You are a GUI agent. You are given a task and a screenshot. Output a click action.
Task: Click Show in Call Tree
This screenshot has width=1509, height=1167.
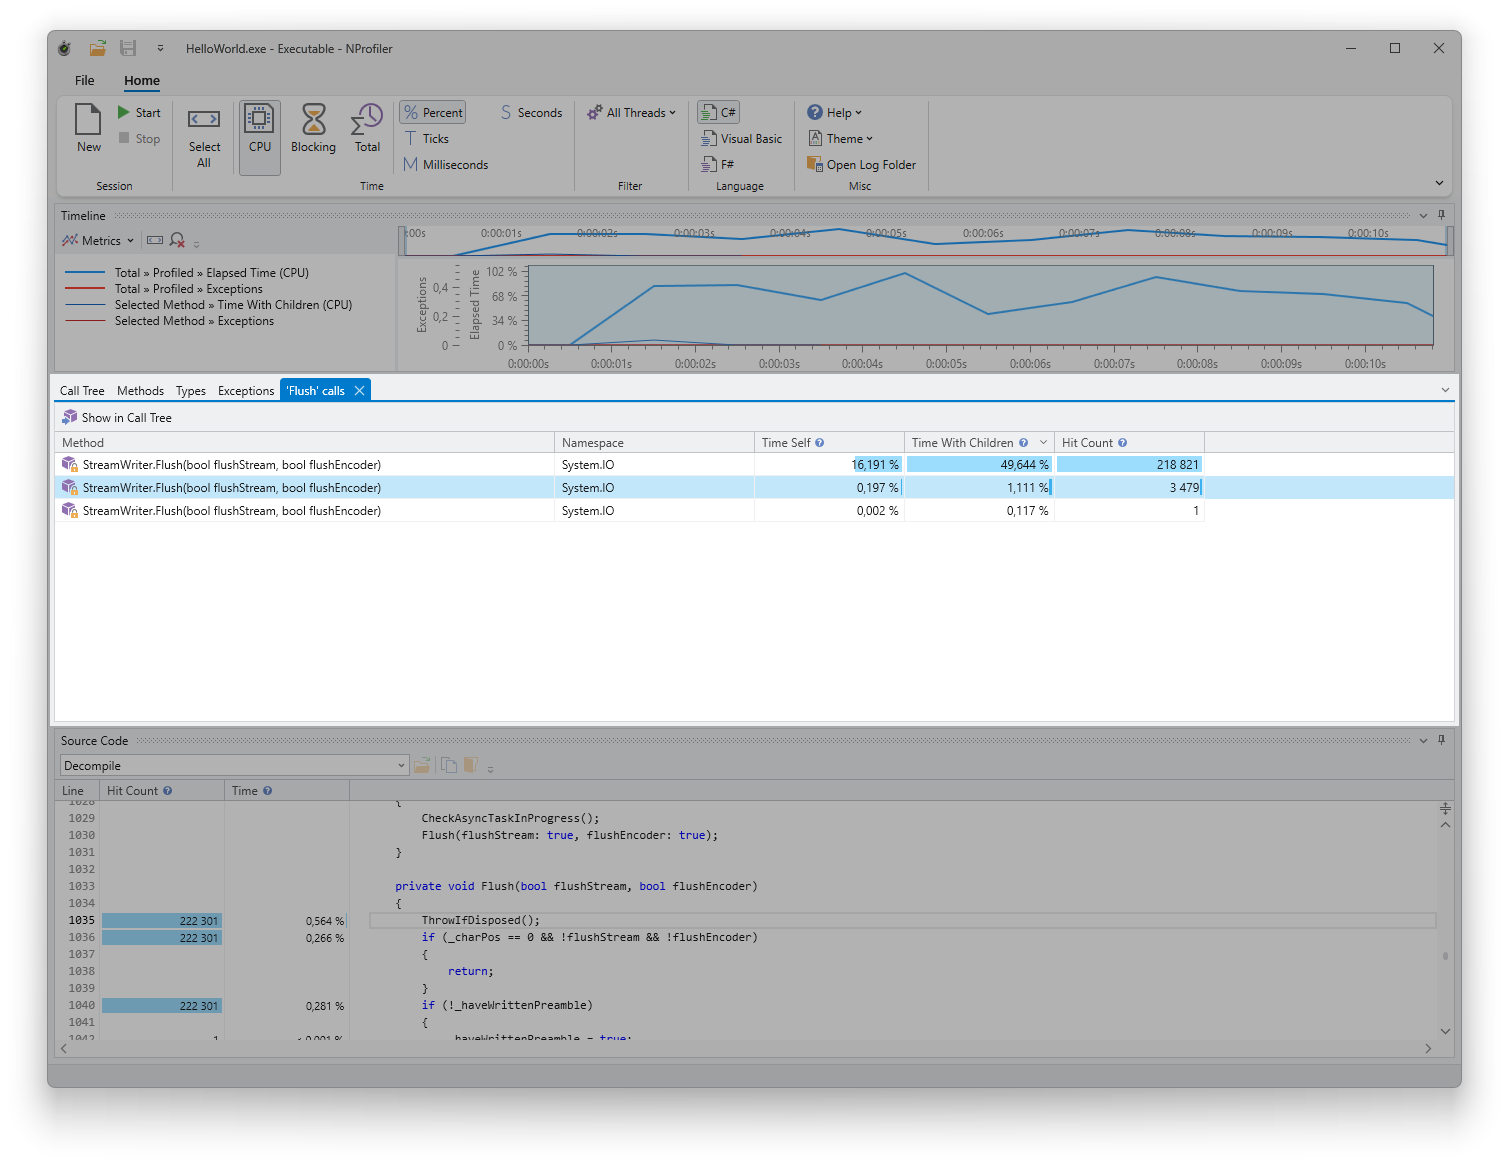(x=117, y=418)
